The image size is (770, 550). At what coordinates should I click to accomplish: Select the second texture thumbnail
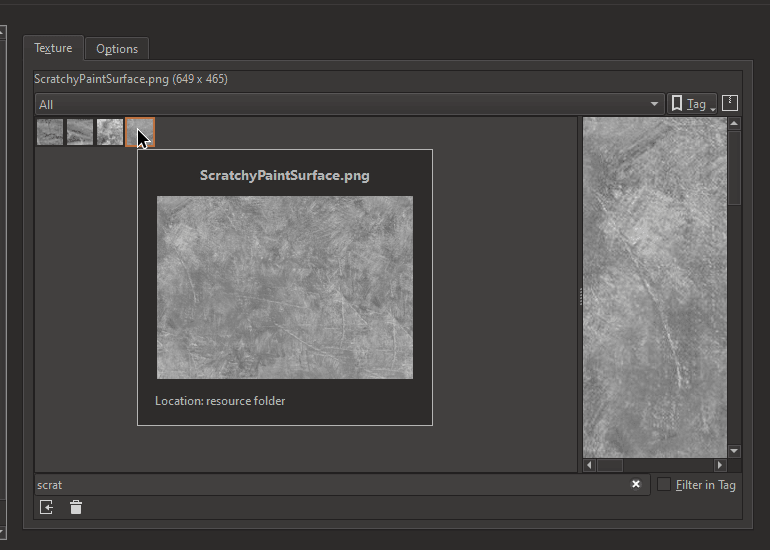(x=80, y=132)
